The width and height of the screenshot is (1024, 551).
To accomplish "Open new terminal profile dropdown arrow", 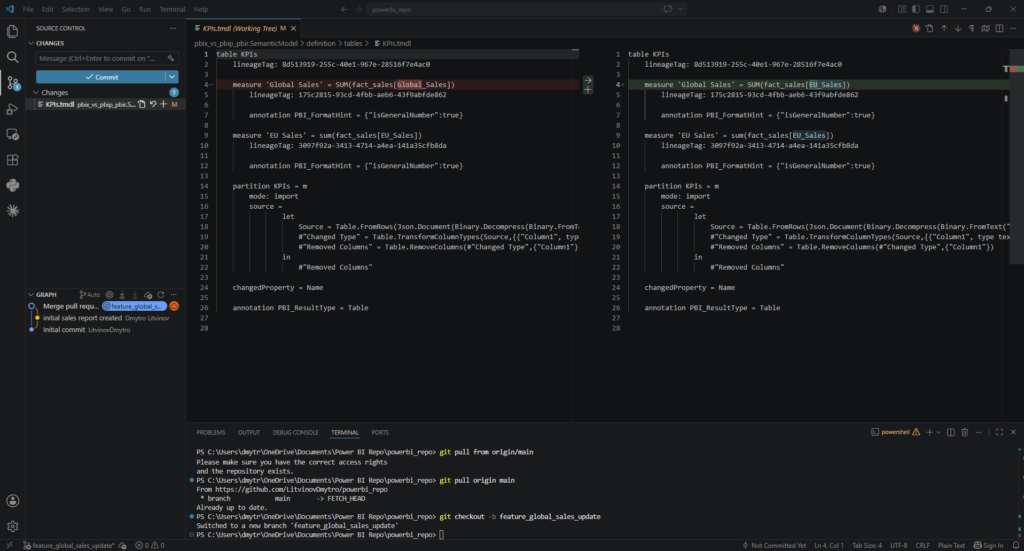I will point(938,432).
